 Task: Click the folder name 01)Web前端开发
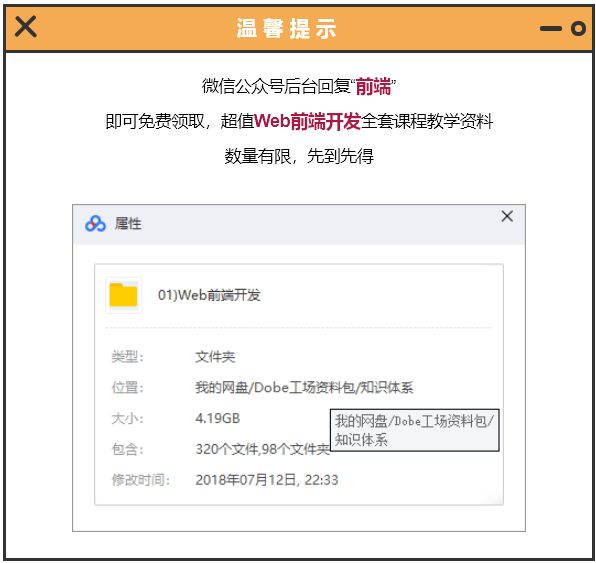[209, 295]
